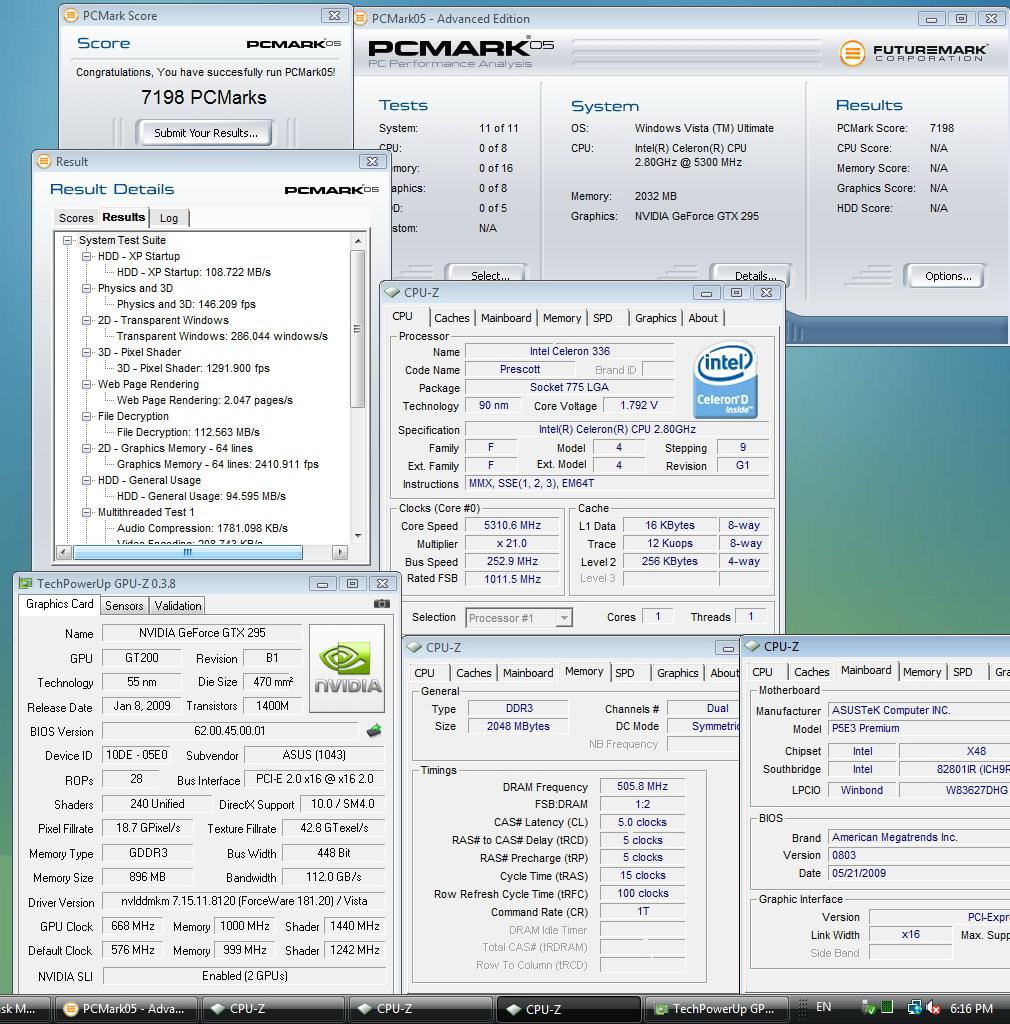This screenshot has height=1024, width=1010.
Task: Click the Core Voltage value 1.792 V
Action: pos(639,406)
